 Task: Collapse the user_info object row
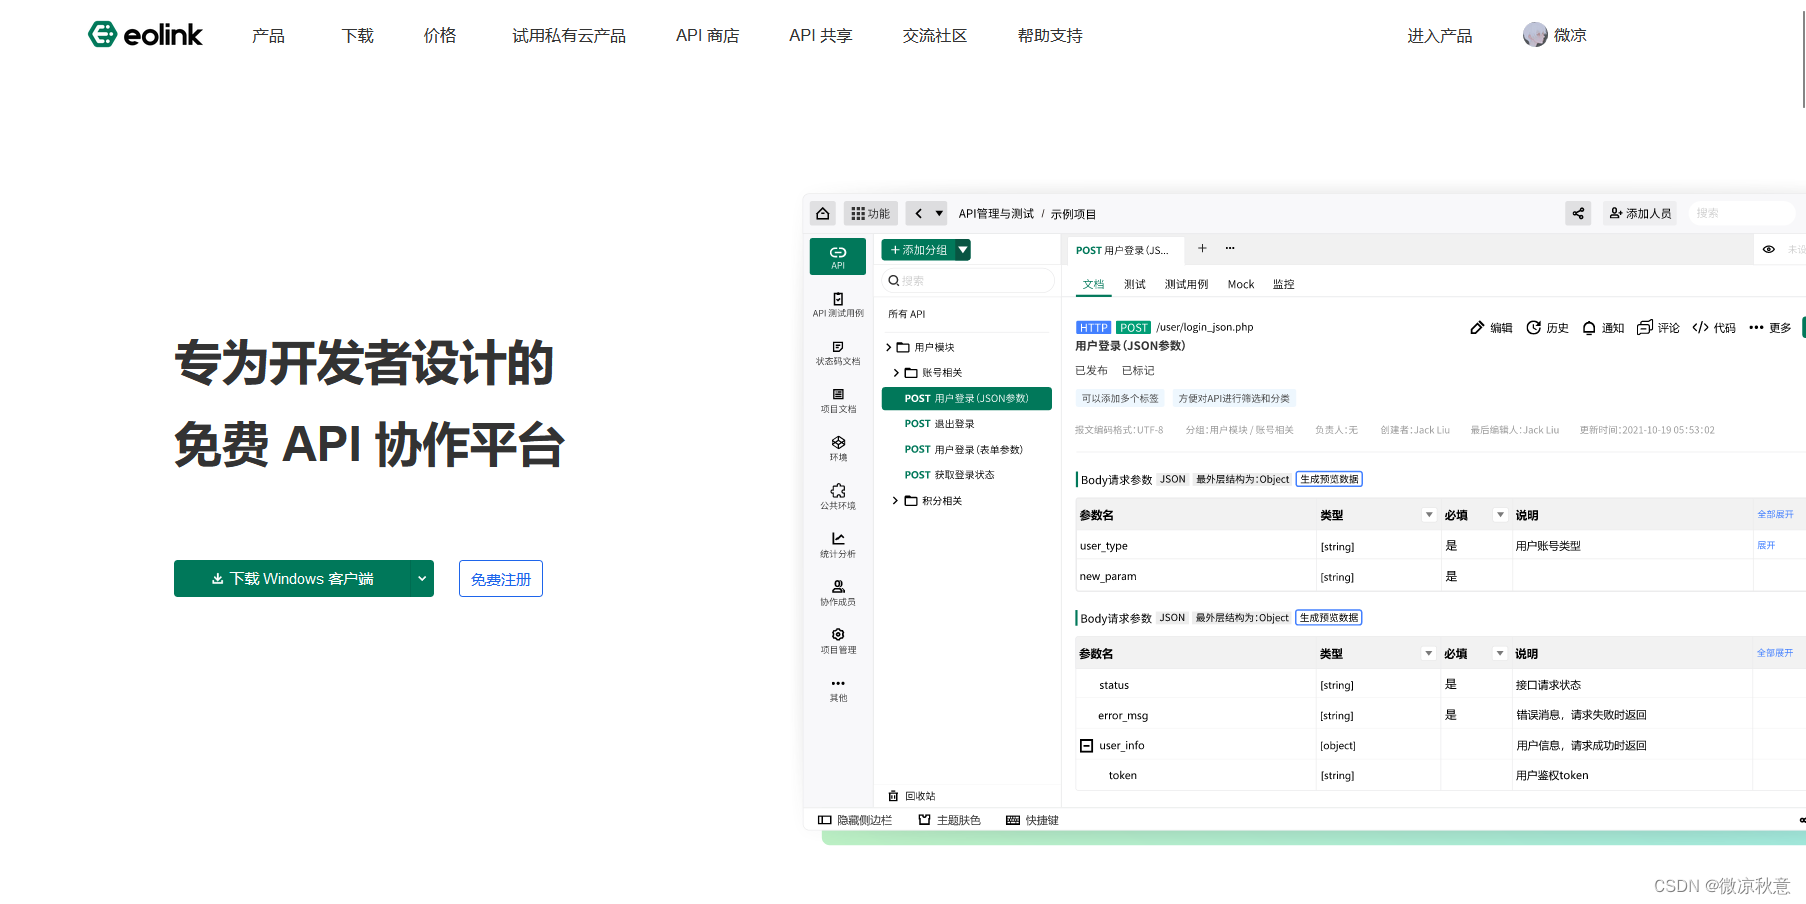tap(1086, 746)
